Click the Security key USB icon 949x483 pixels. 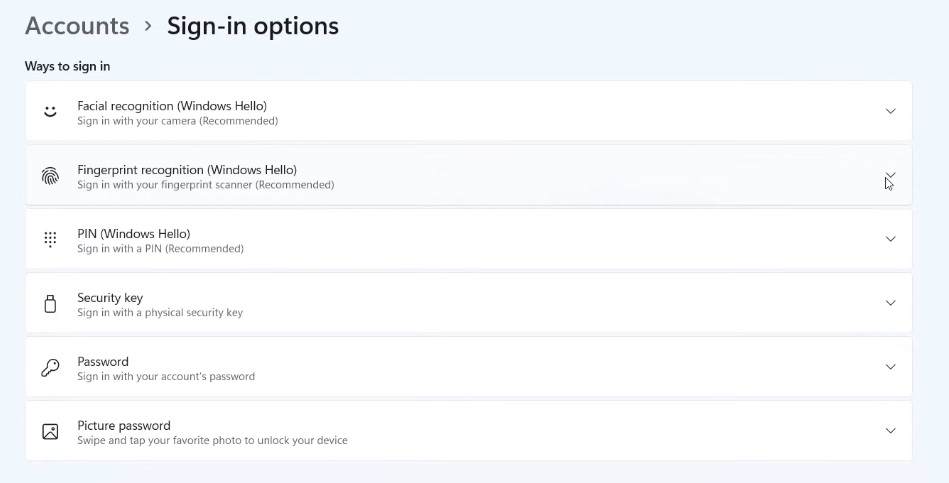(50, 304)
